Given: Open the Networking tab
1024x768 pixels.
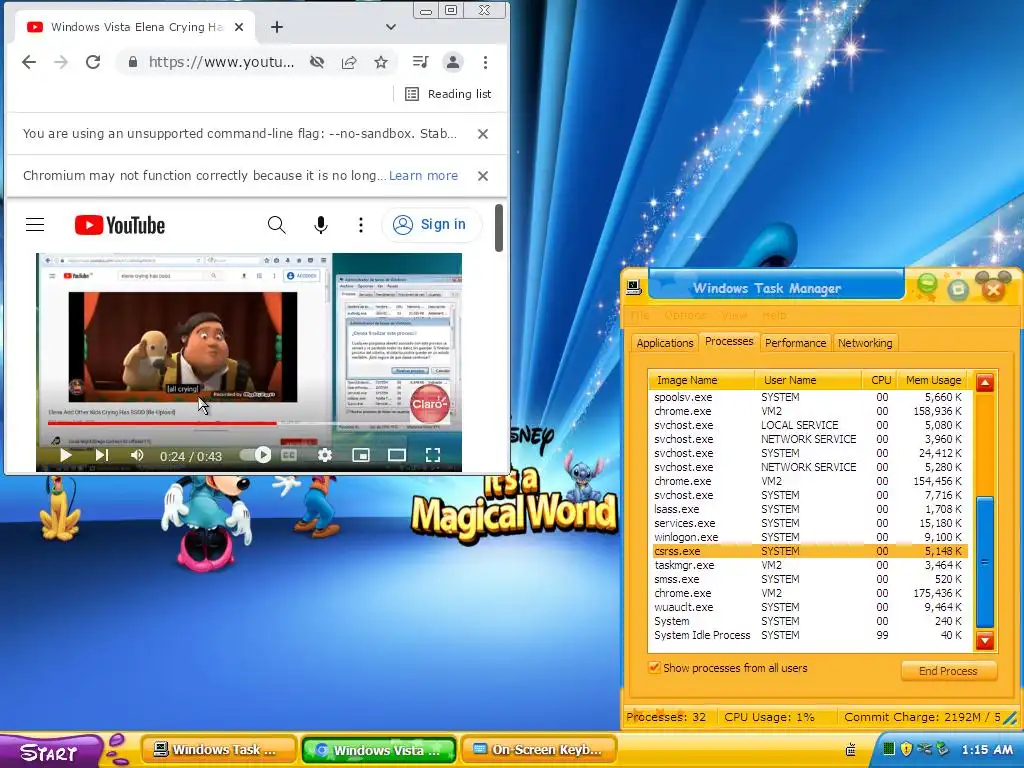Looking at the screenshot, I should (865, 344).
